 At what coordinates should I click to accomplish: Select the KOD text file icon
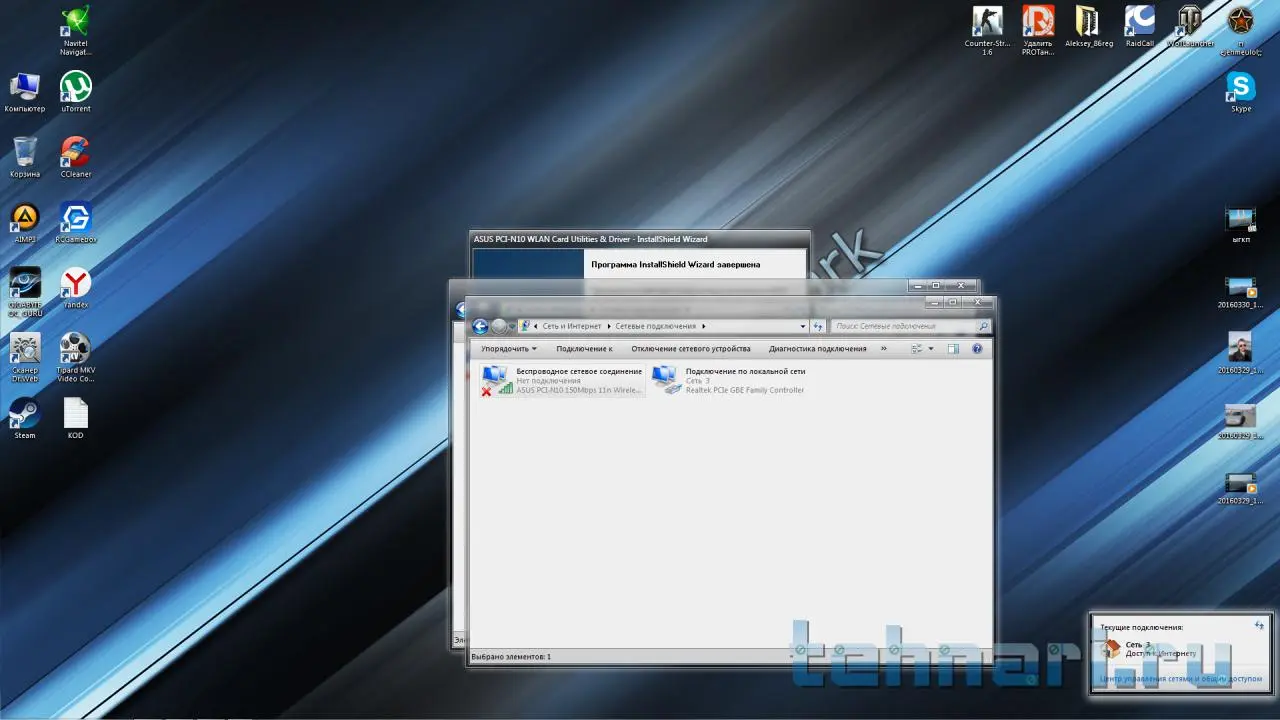pyautogui.click(x=76, y=419)
